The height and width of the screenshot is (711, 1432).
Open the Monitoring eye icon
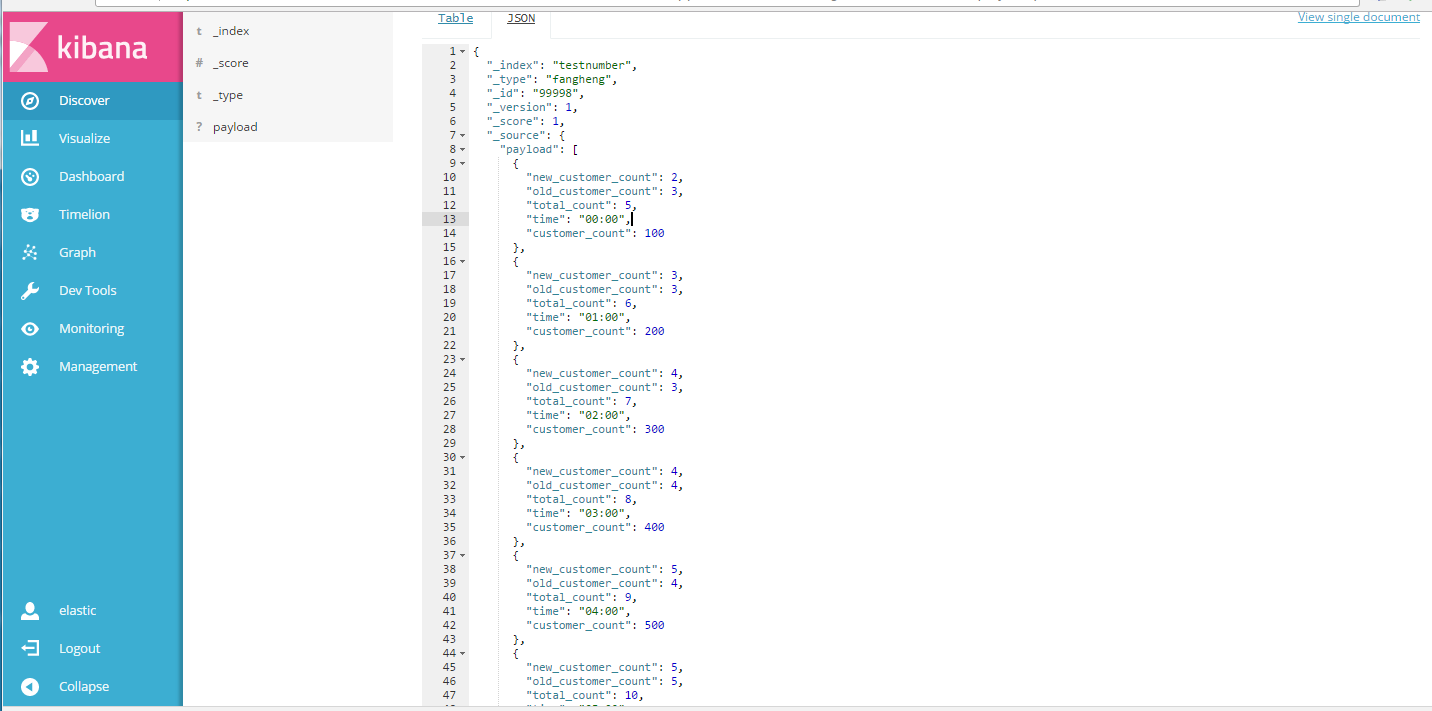[30, 328]
